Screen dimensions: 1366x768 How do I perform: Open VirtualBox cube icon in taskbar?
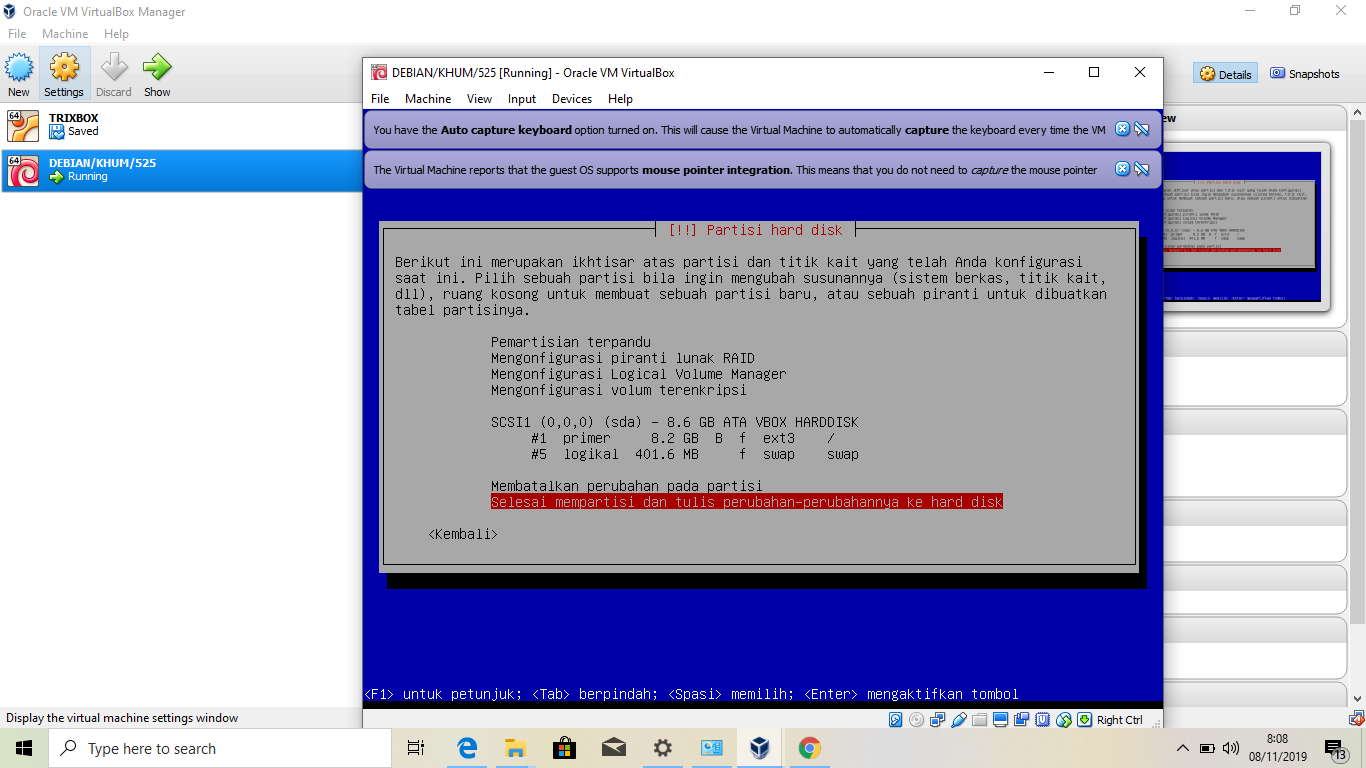[761, 748]
